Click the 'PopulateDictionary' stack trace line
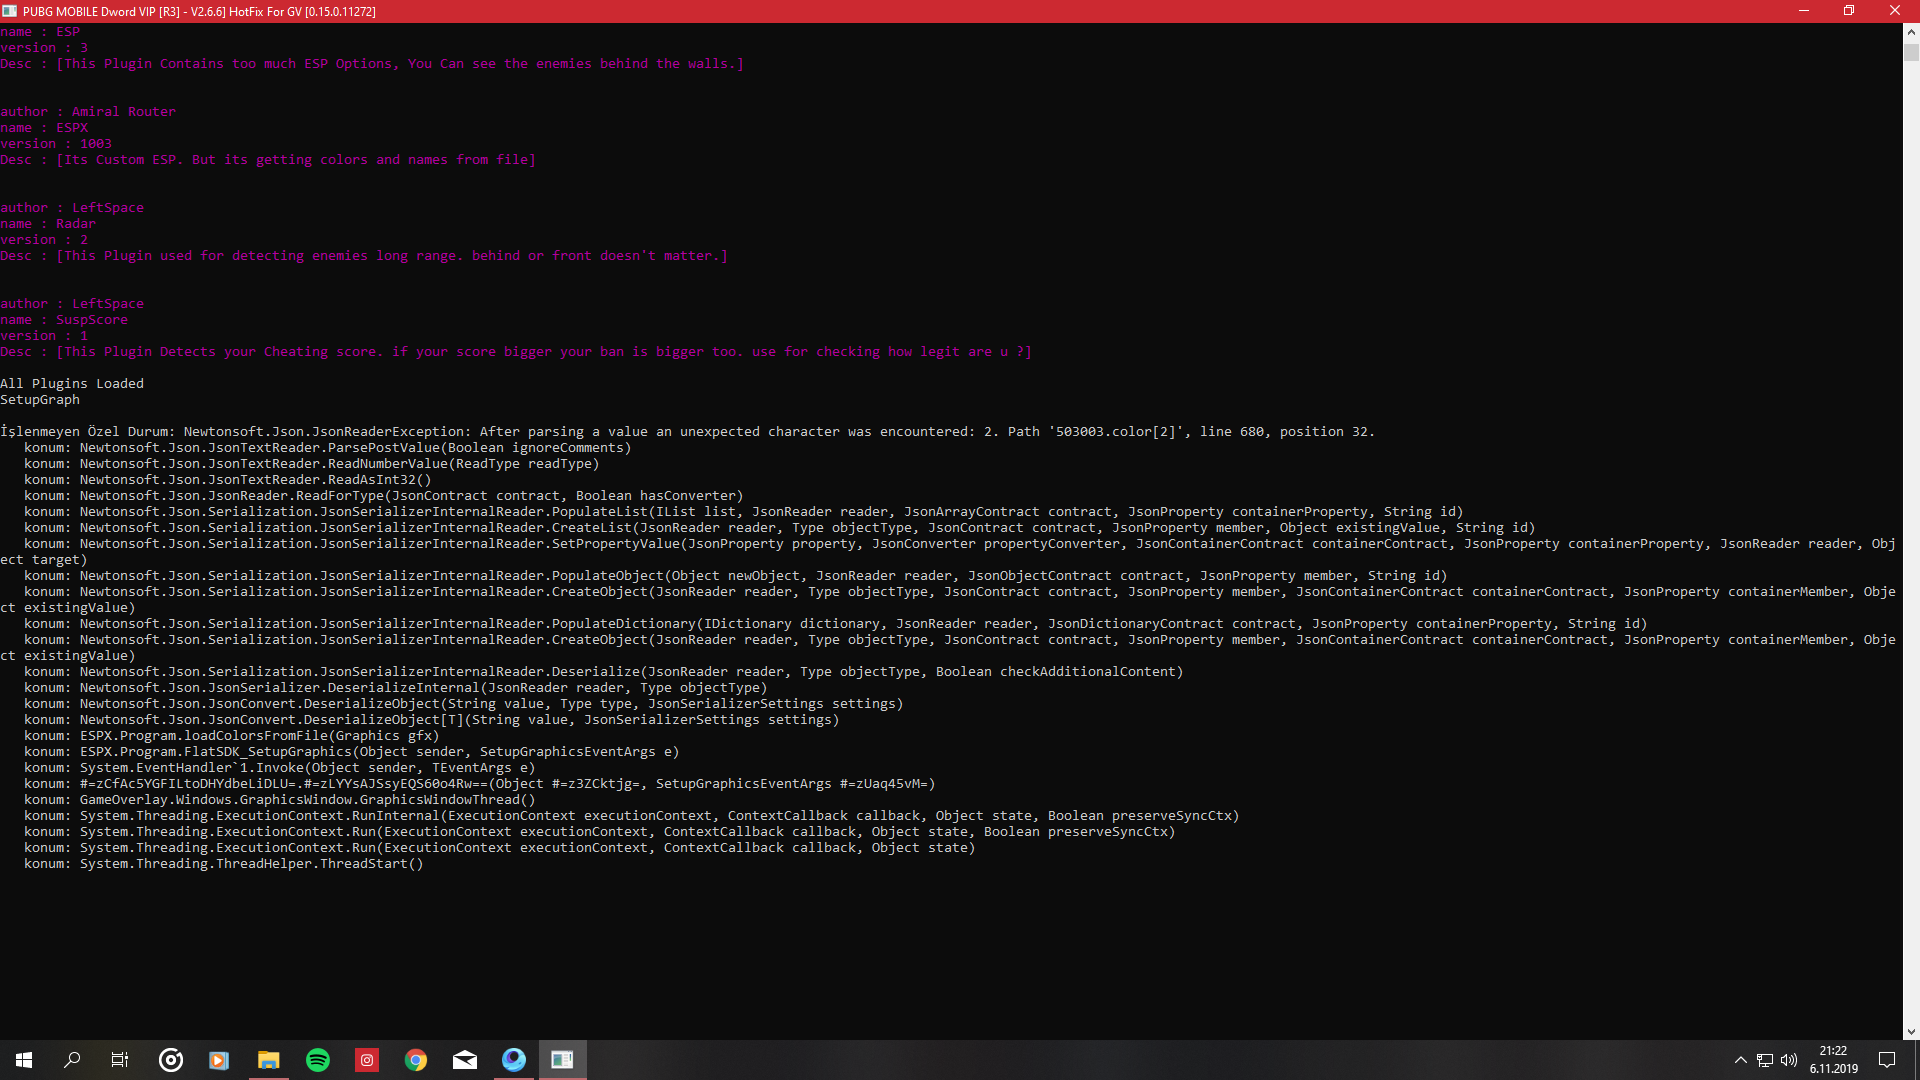Image resolution: width=1920 pixels, height=1080 pixels. (836, 624)
